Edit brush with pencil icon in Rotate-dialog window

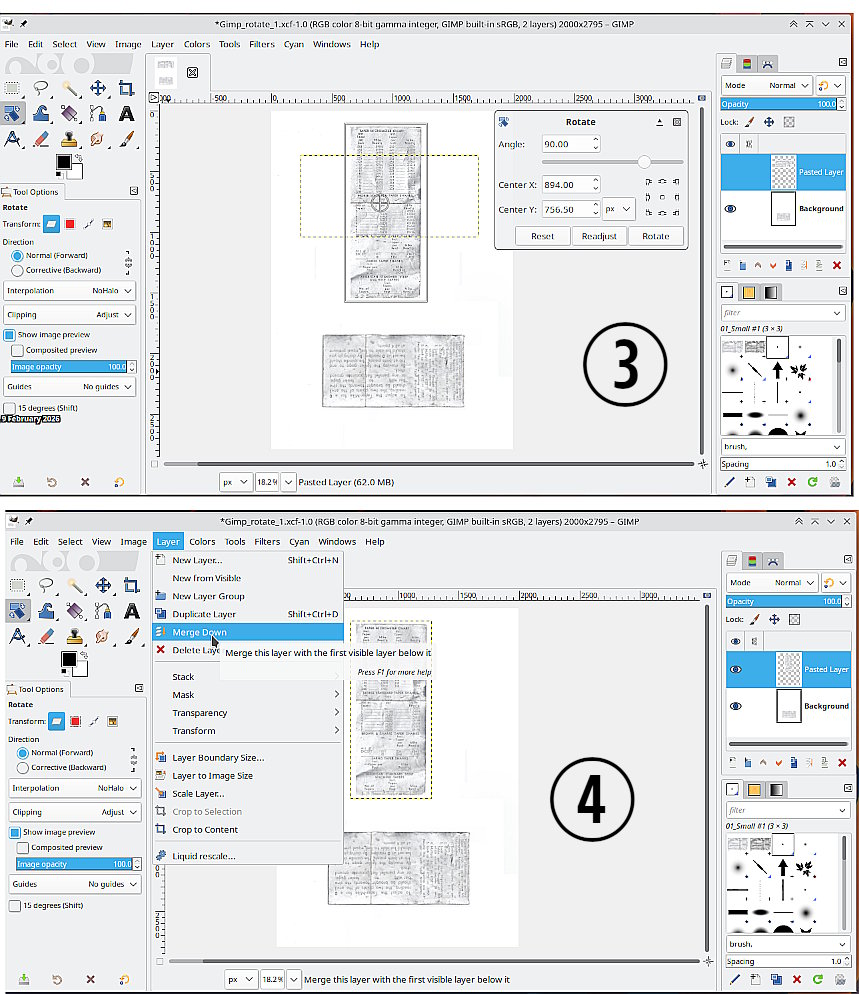(x=730, y=482)
